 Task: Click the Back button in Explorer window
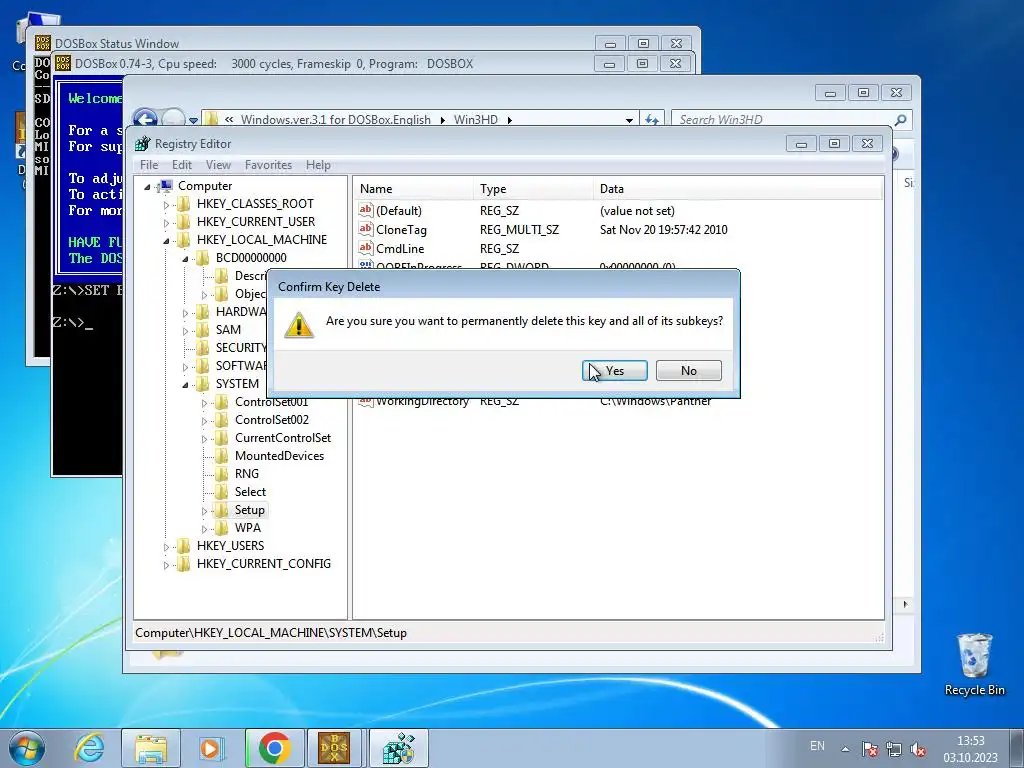pyautogui.click(x=145, y=118)
